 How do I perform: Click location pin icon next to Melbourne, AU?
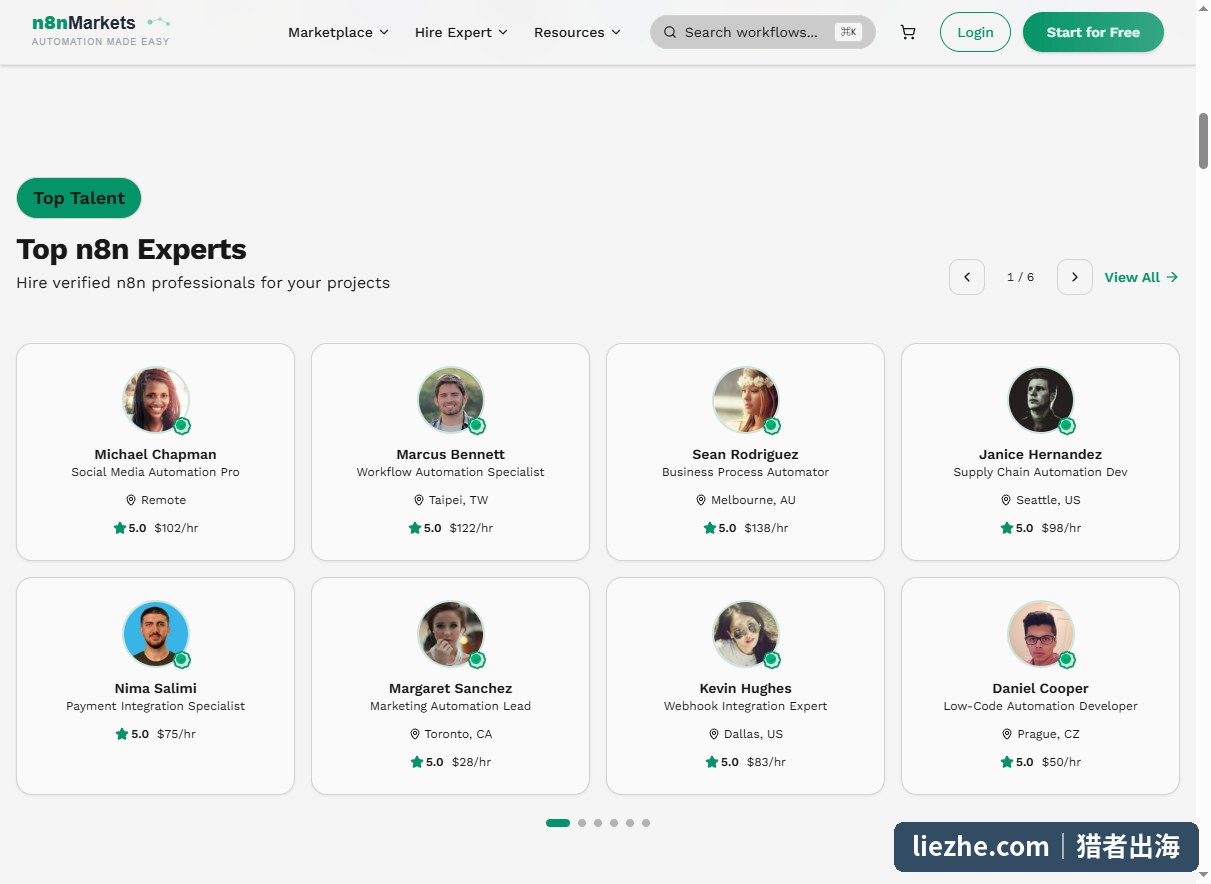click(x=701, y=500)
